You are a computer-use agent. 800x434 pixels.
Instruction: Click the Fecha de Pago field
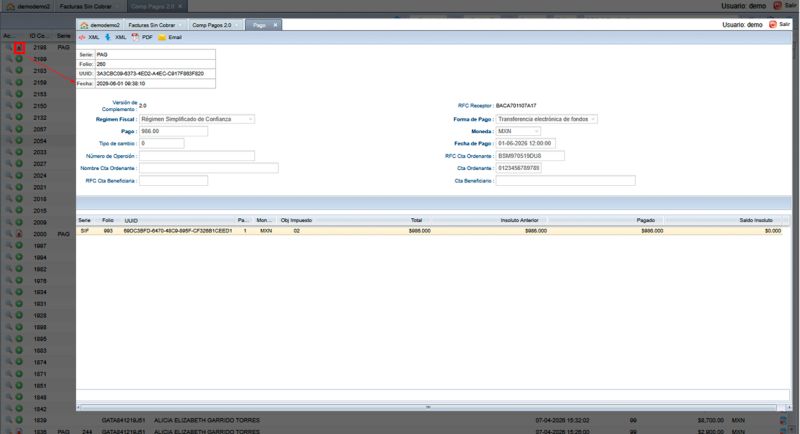[x=526, y=143]
